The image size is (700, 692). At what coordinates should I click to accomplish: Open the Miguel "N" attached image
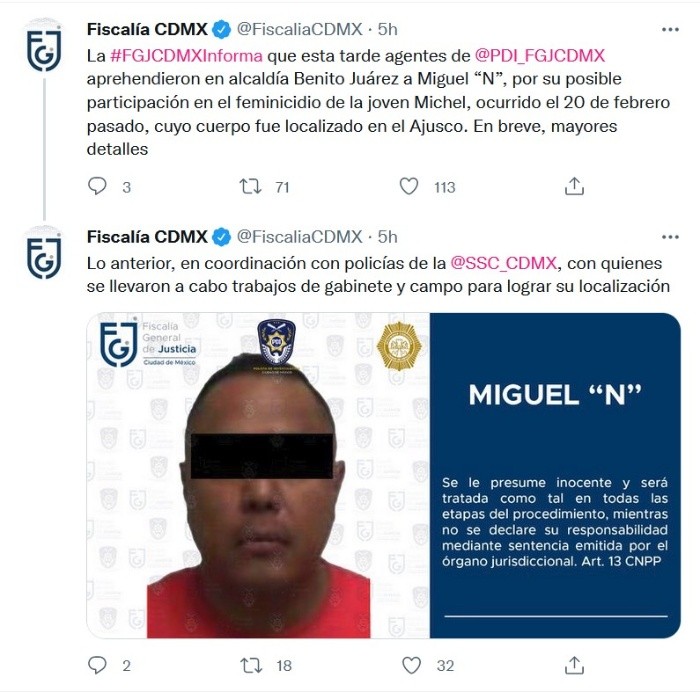(383, 475)
